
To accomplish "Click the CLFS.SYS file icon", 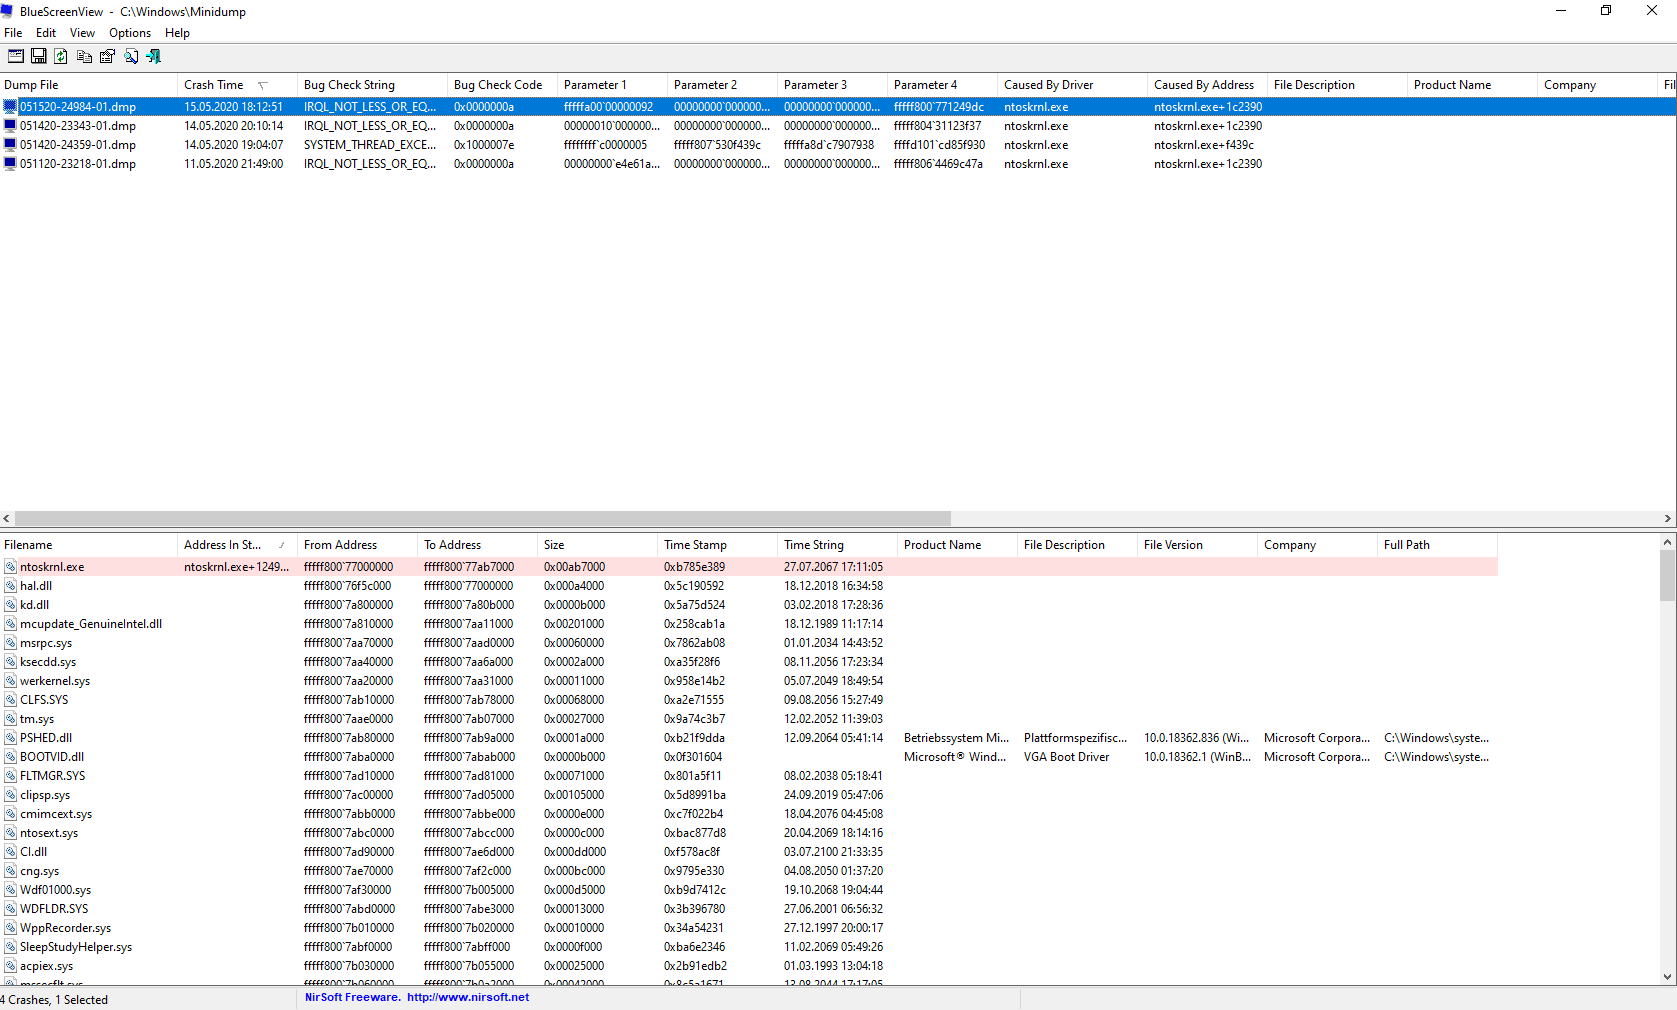I will coord(11,700).
